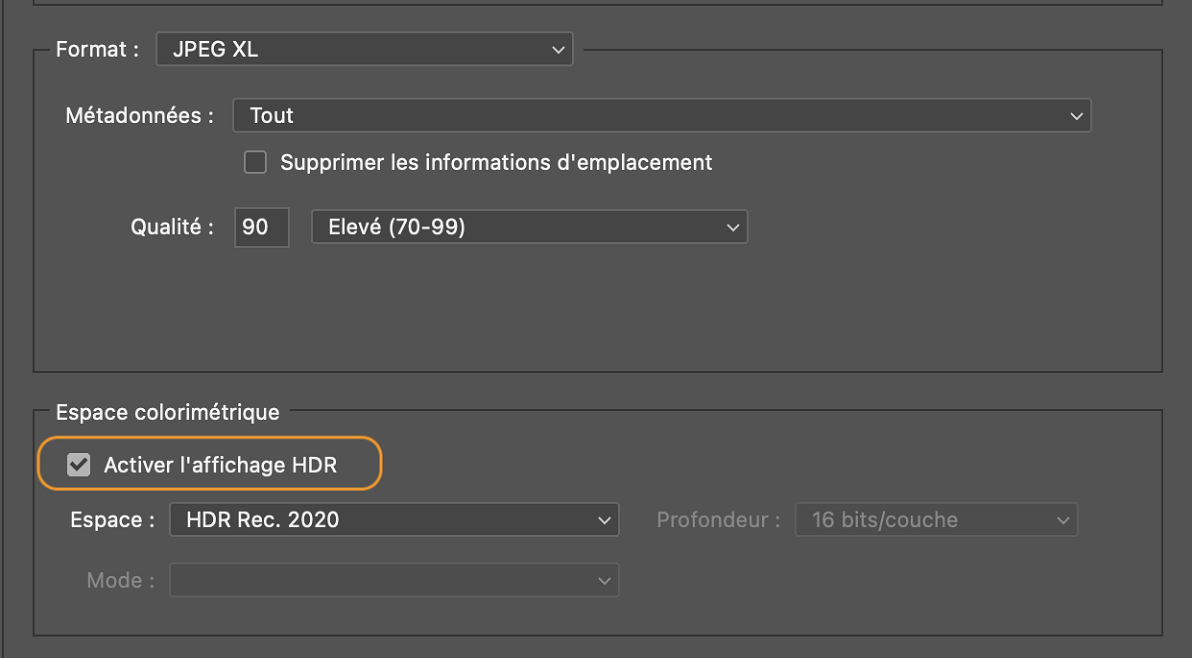Click the "Qualité :" label
Viewport: 1192px width, 658px height.
172,227
